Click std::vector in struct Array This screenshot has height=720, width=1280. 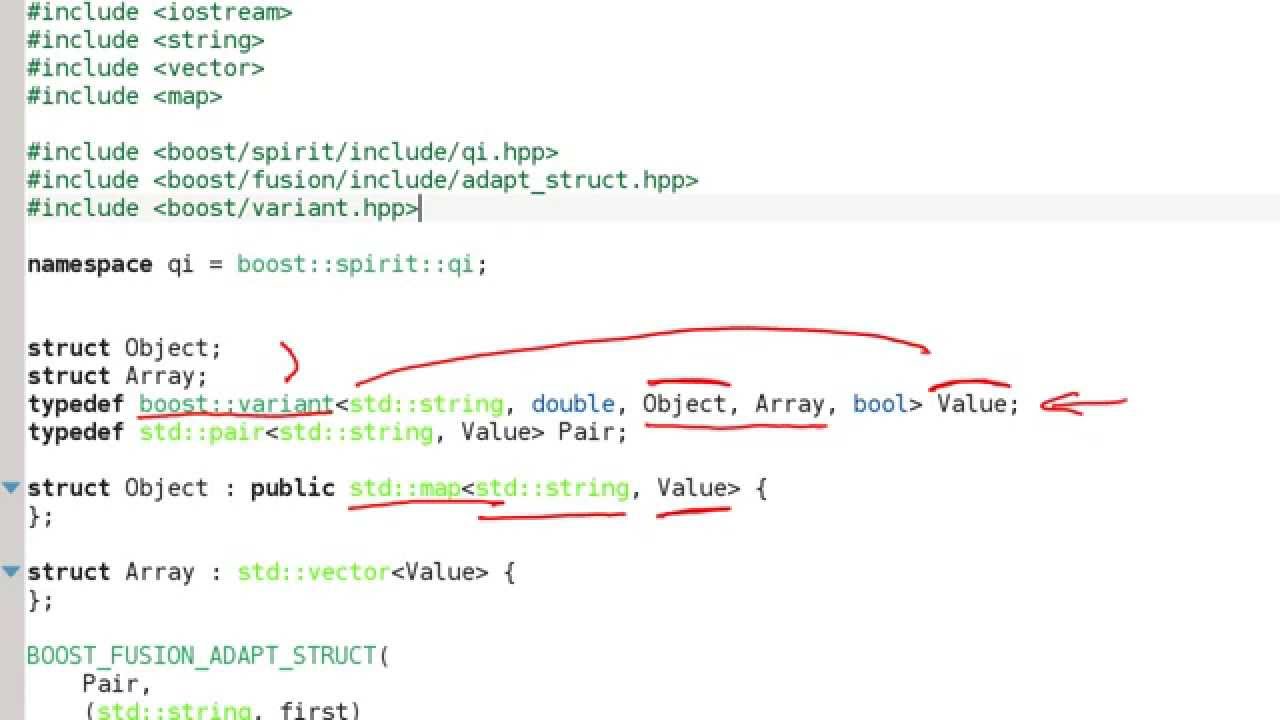pyautogui.click(x=313, y=572)
